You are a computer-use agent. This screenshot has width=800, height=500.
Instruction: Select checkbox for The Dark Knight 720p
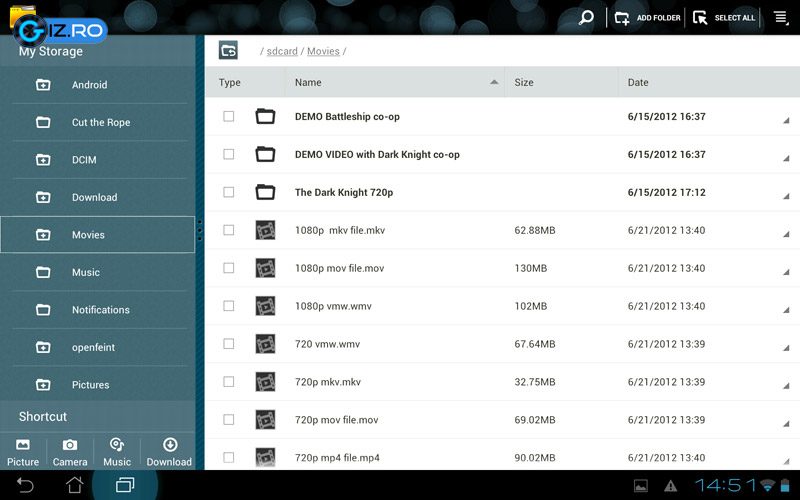[229, 192]
